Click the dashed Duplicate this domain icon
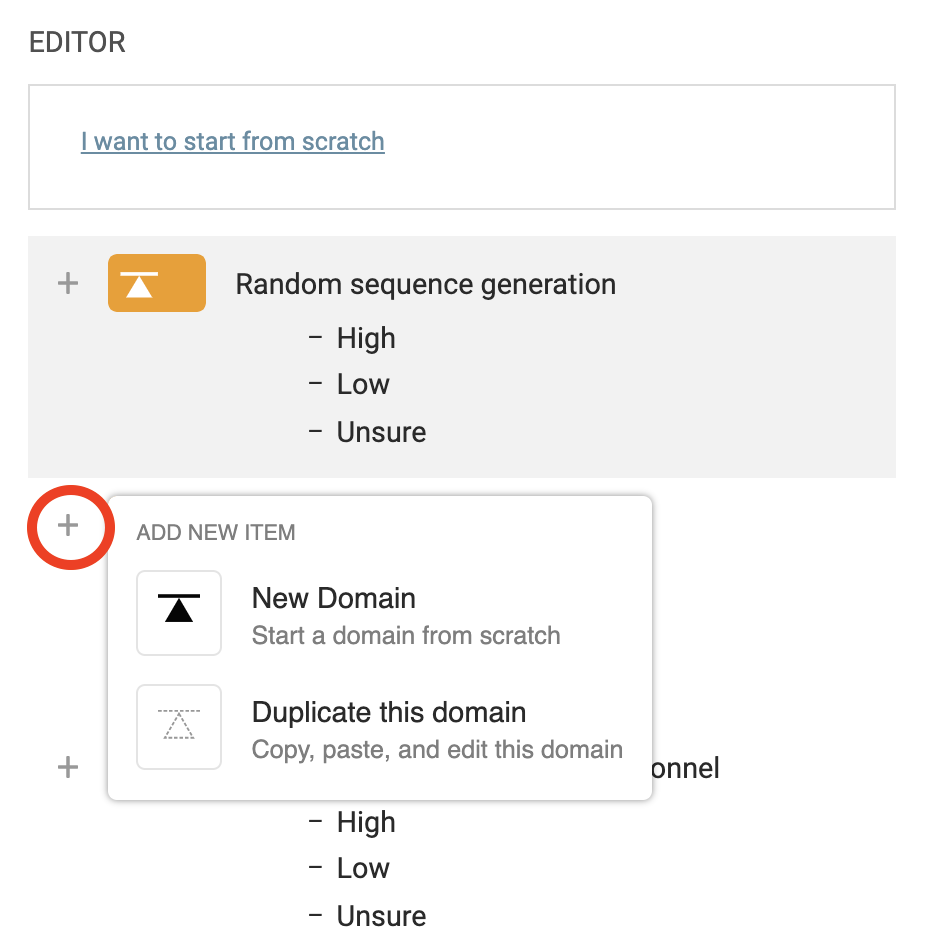 (x=179, y=727)
